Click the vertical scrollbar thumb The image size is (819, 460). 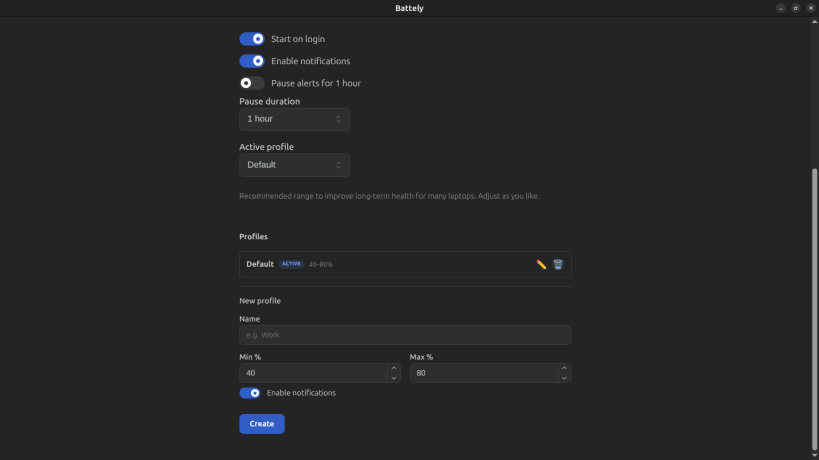click(814, 309)
